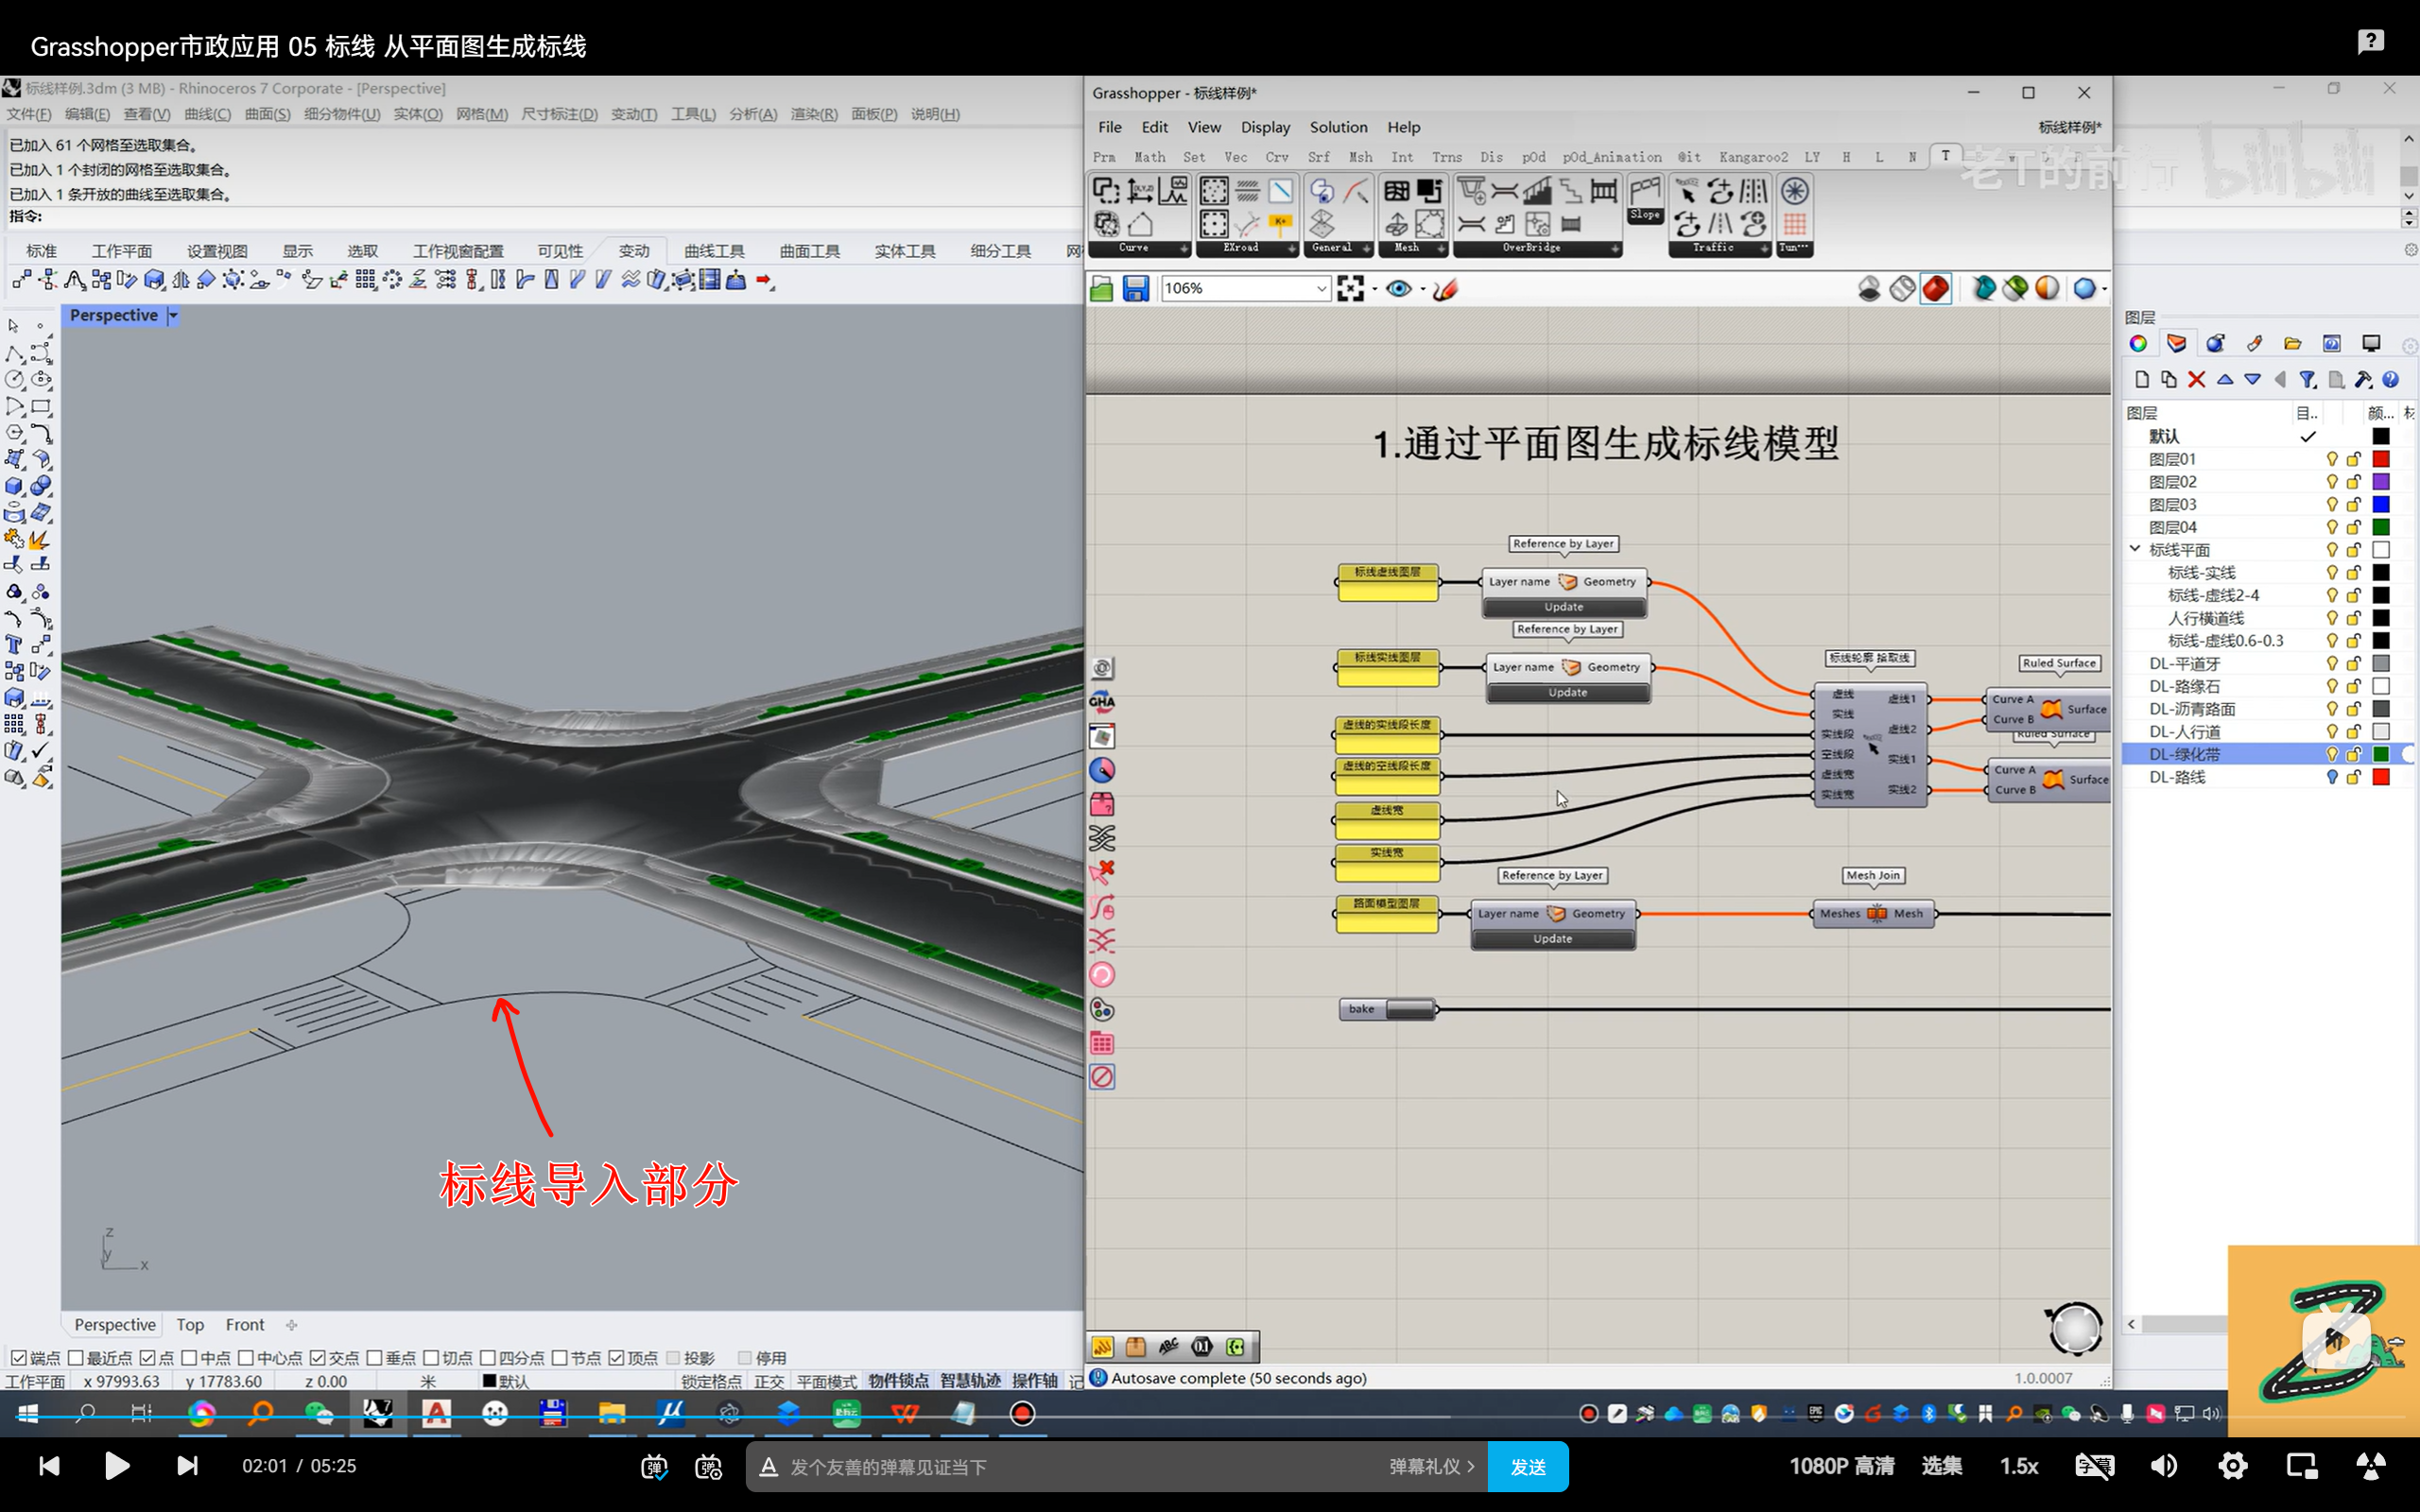This screenshot has width=2420, height=1512.
Task: Open the 106% zoom level dropdown
Action: [1320, 289]
